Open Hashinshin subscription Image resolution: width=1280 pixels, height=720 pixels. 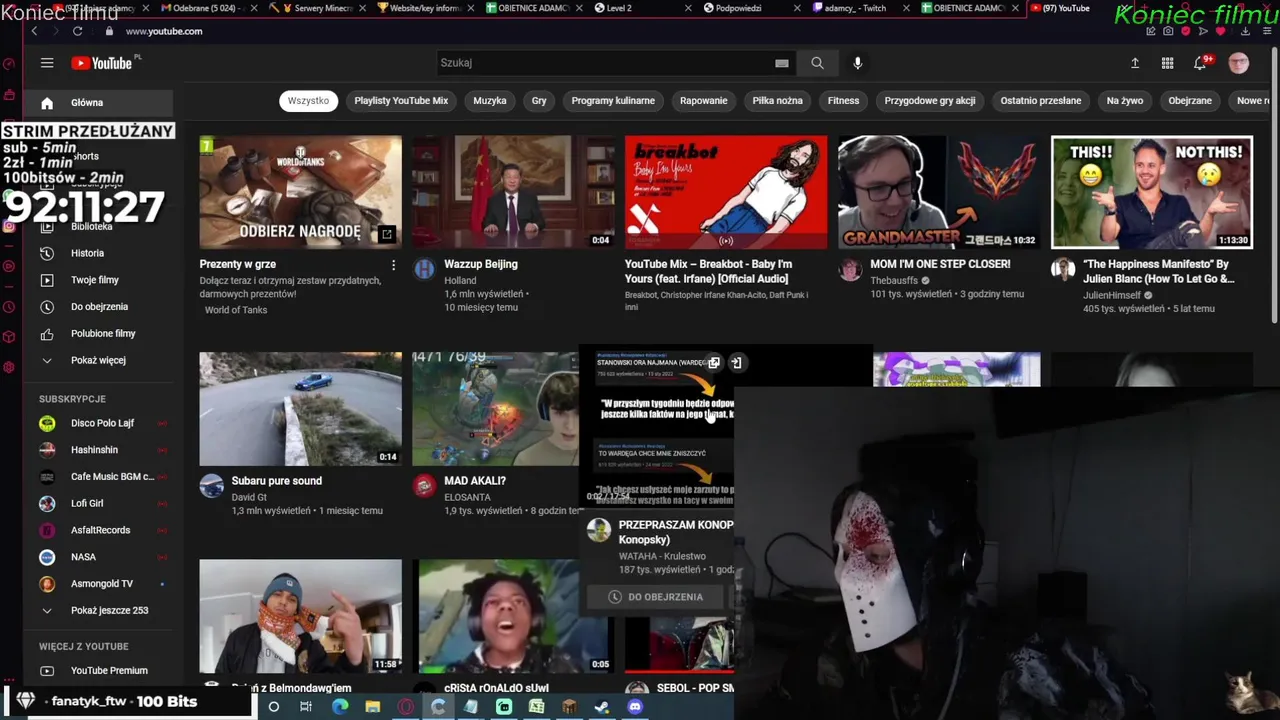(98, 450)
